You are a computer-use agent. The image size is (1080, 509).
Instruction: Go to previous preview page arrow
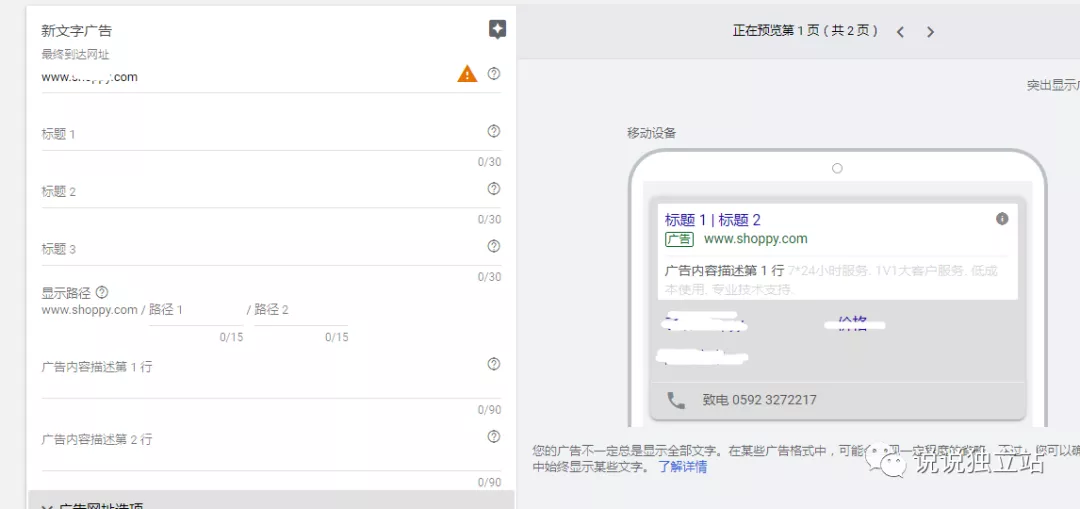(x=900, y=32)
